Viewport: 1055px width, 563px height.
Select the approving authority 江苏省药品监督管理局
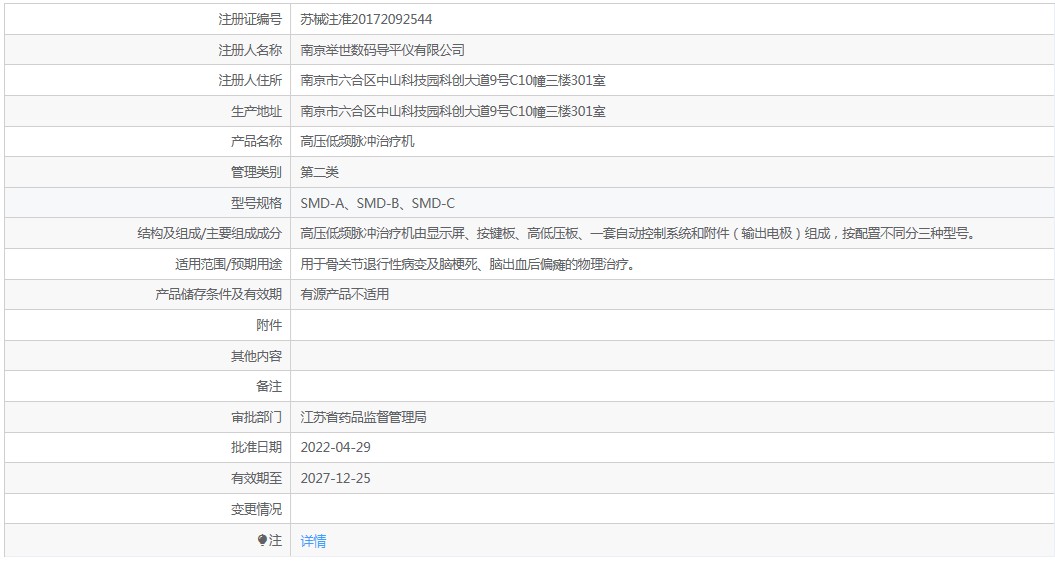[x=363, y=418]
